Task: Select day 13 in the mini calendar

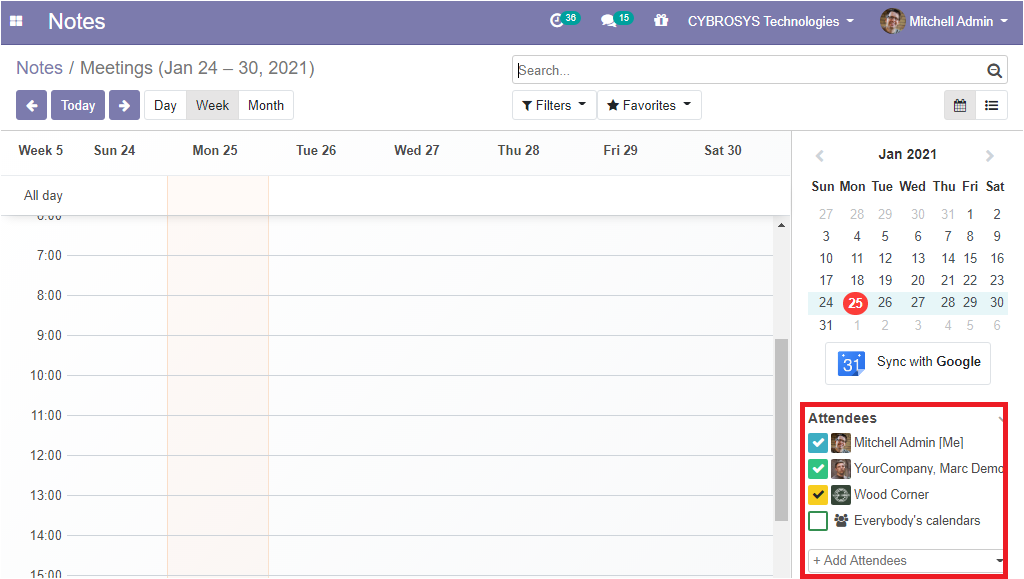Action: point(918,258)
